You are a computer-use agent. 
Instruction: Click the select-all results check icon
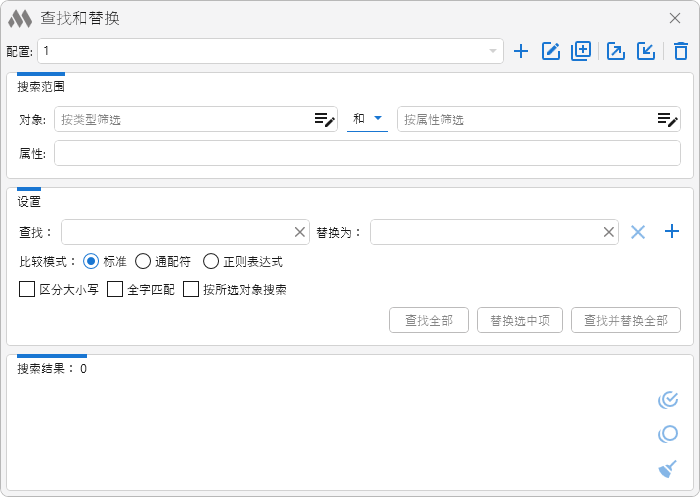(x=668, y=400)
